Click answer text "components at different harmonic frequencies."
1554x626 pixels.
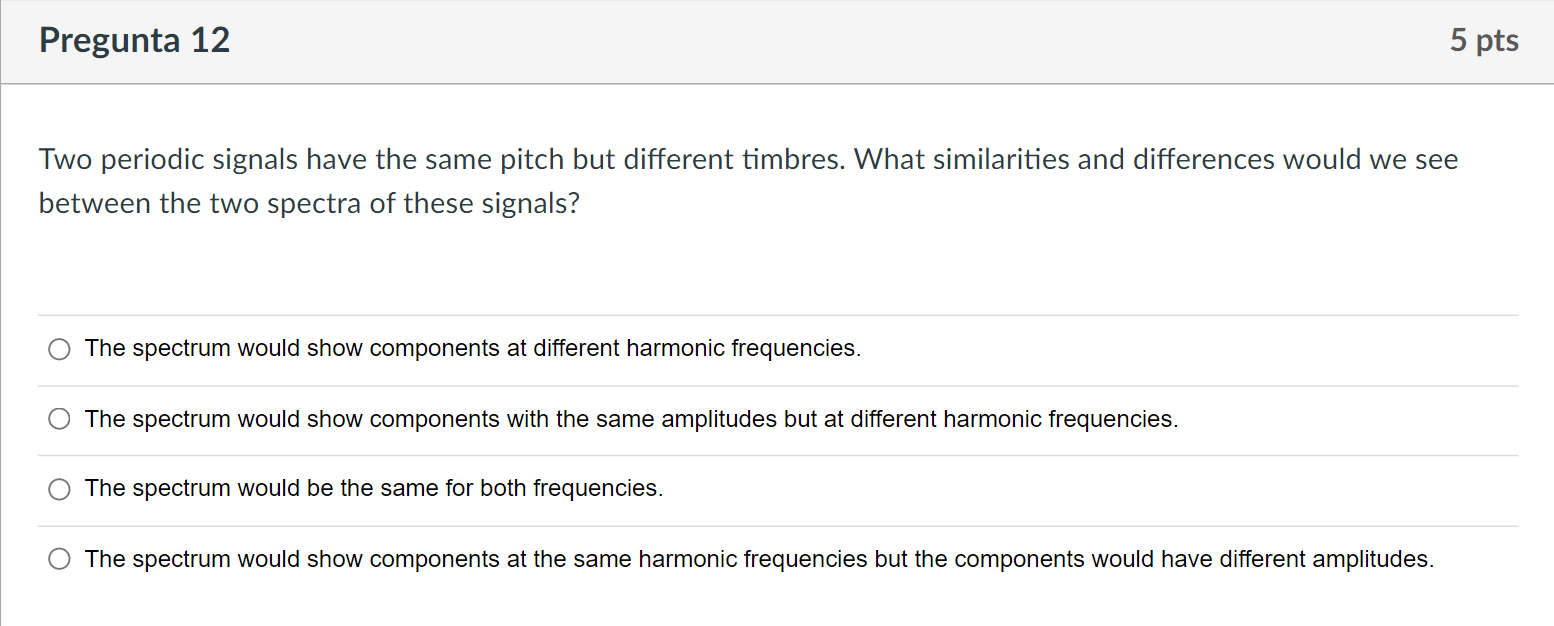coord(472,349)
